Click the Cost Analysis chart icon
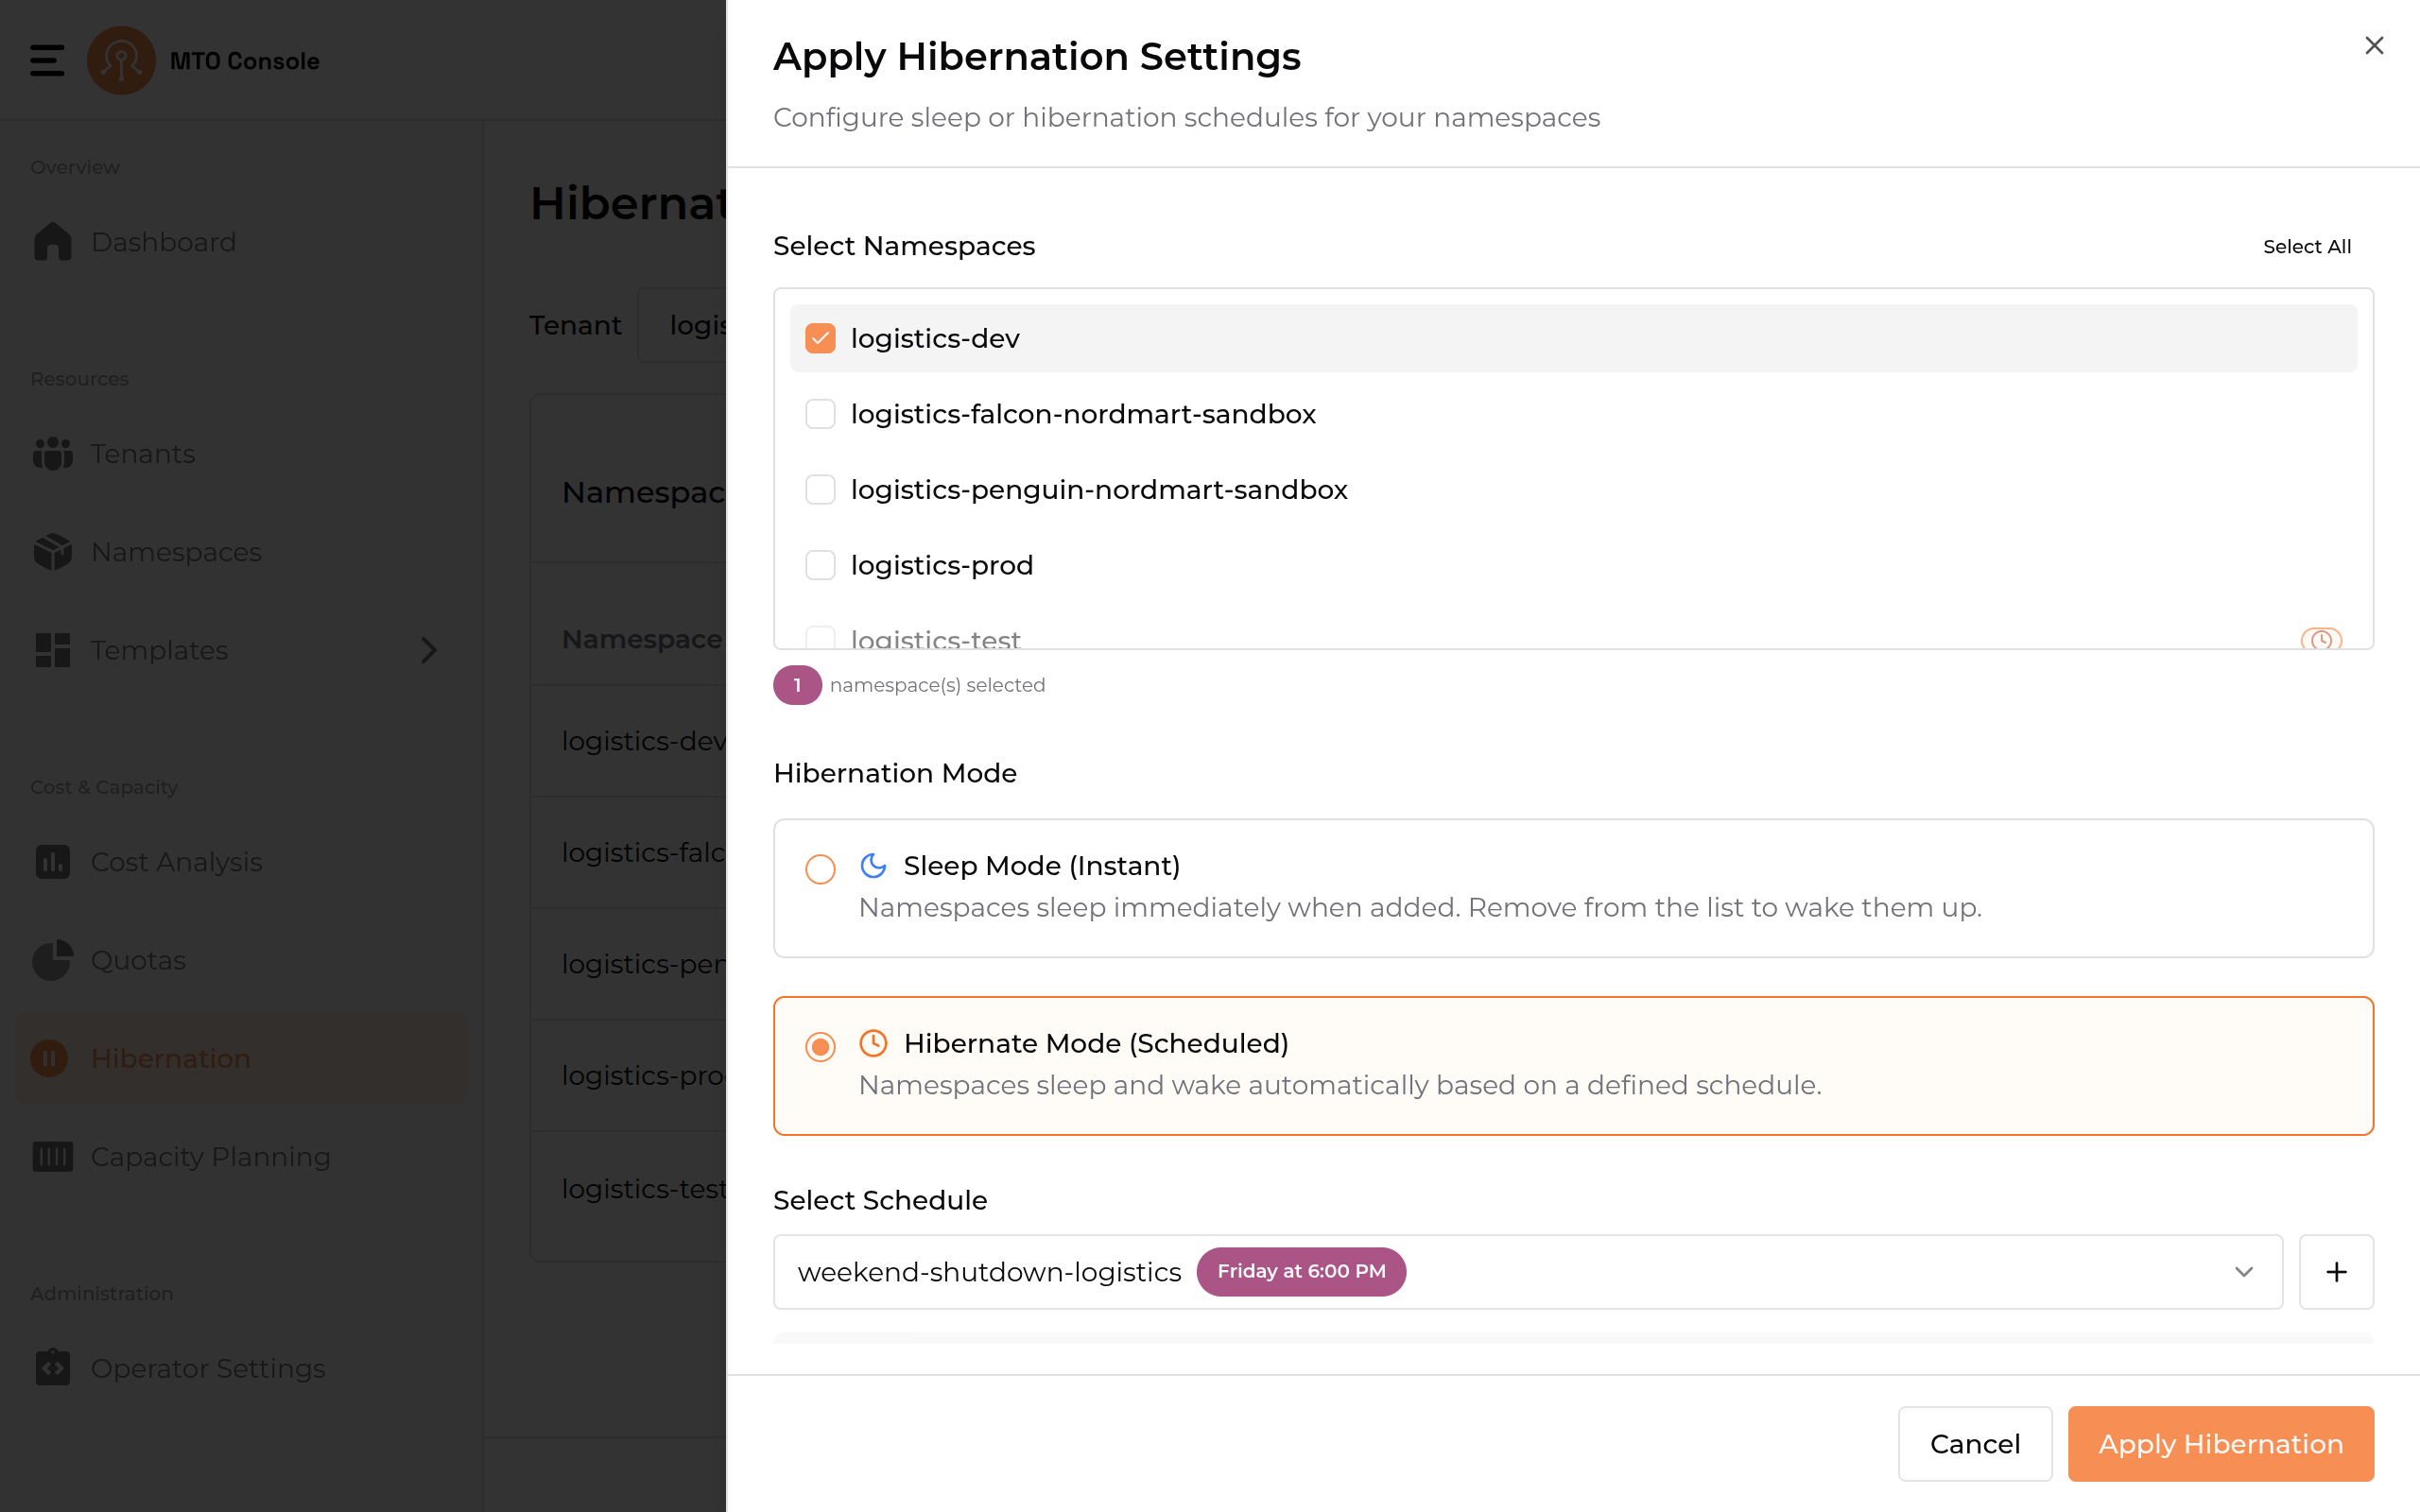The width and height of the screenshot is (2420, 1512). (52, 861)
